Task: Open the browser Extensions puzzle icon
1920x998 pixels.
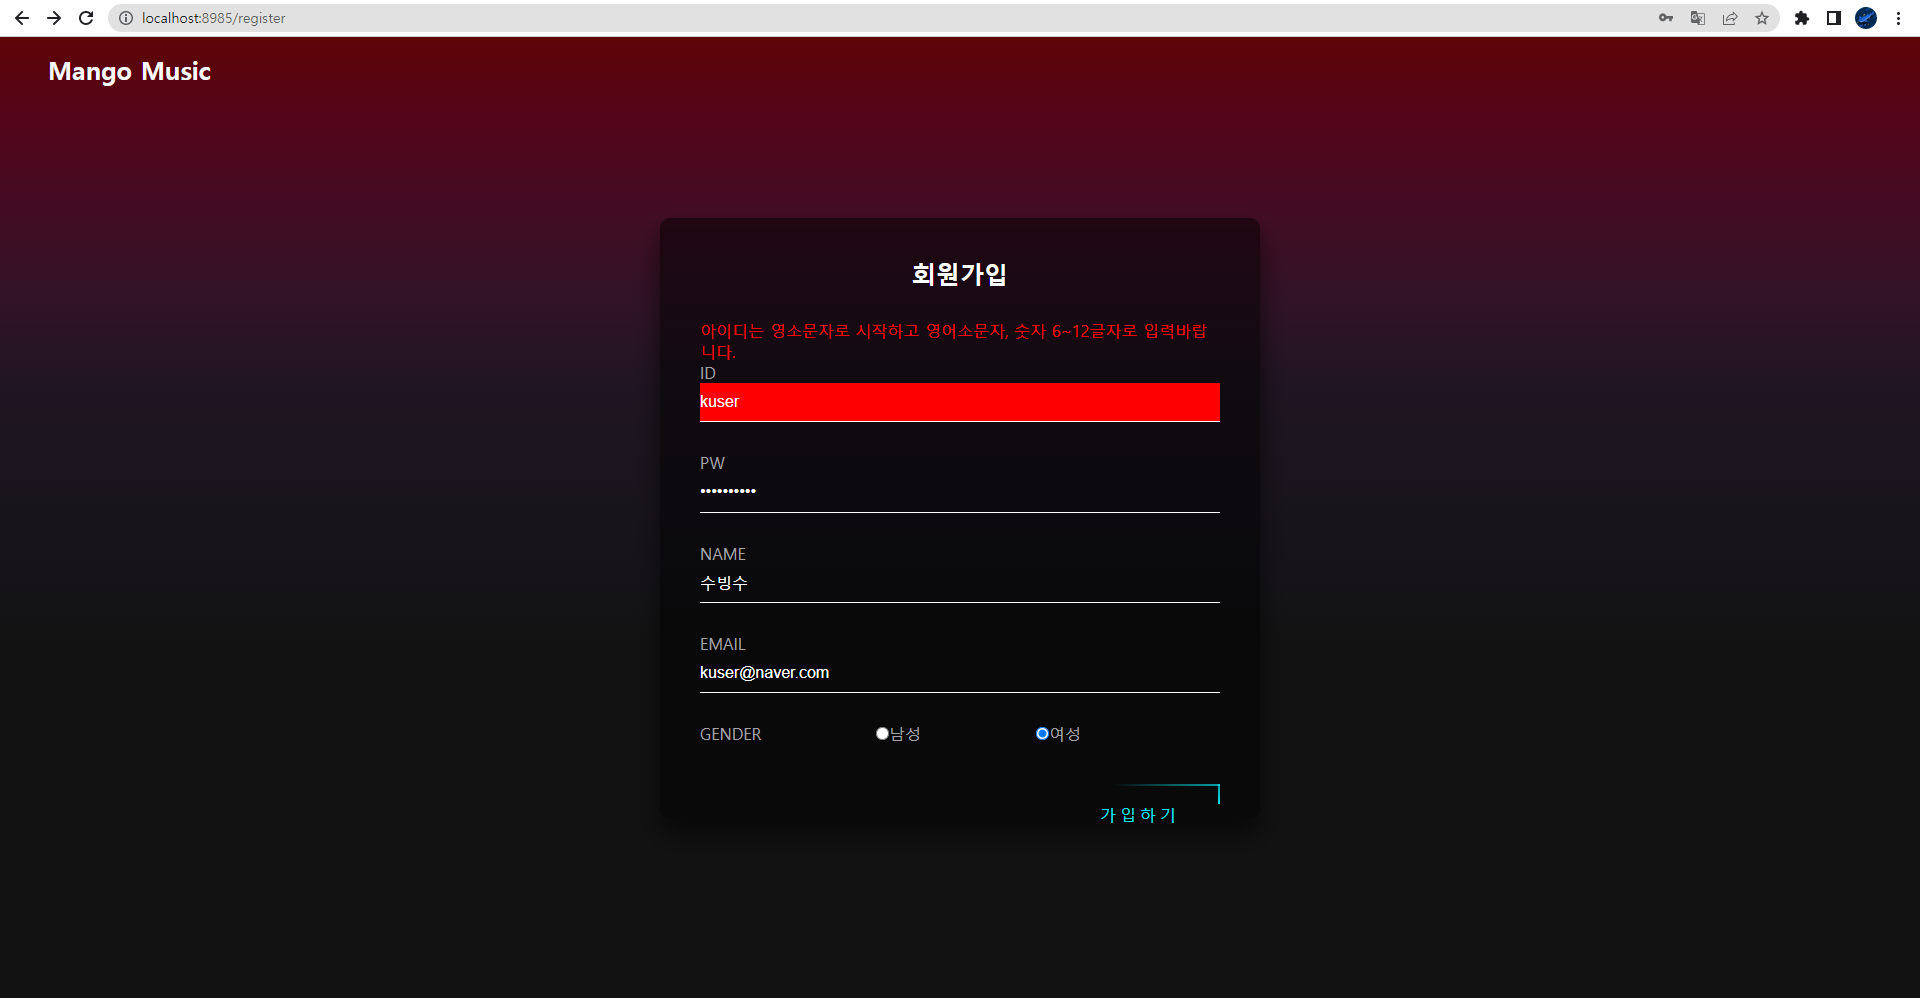Action: click(1803, 18)
